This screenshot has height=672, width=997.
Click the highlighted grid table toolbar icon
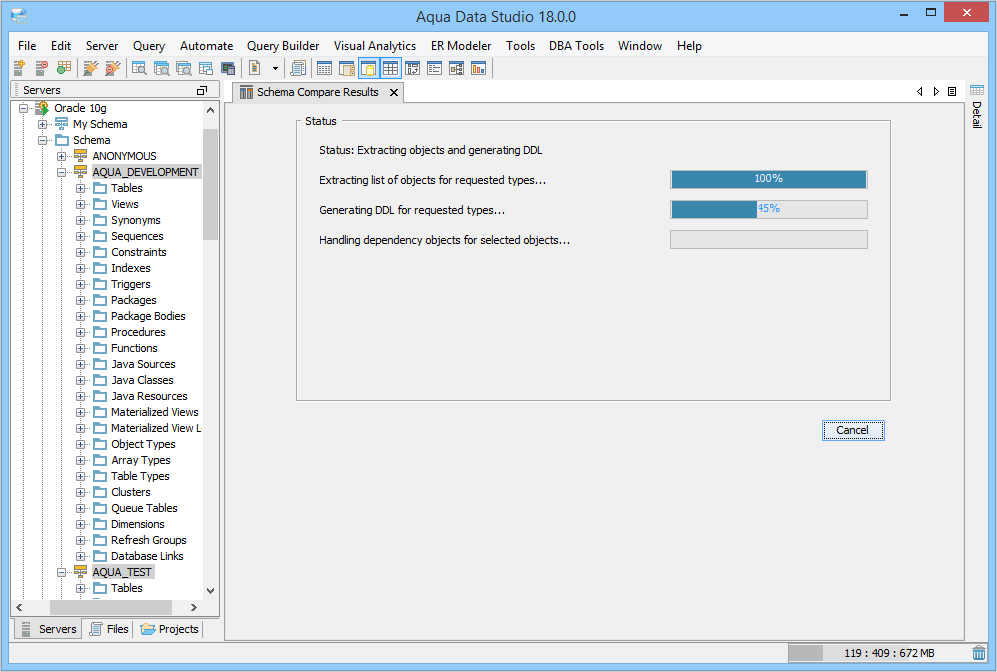point(390,68)
